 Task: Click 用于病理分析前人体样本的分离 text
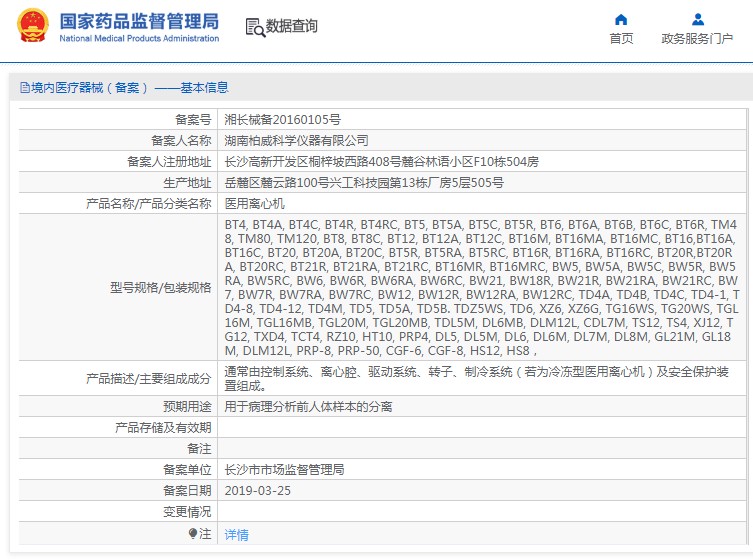[x=308, y=407]
